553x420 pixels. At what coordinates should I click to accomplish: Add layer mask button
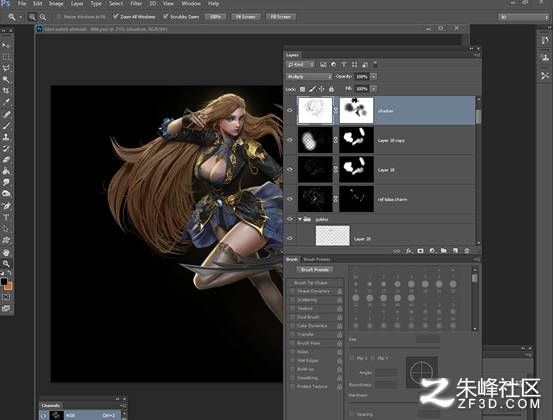[x=420, y=251]
